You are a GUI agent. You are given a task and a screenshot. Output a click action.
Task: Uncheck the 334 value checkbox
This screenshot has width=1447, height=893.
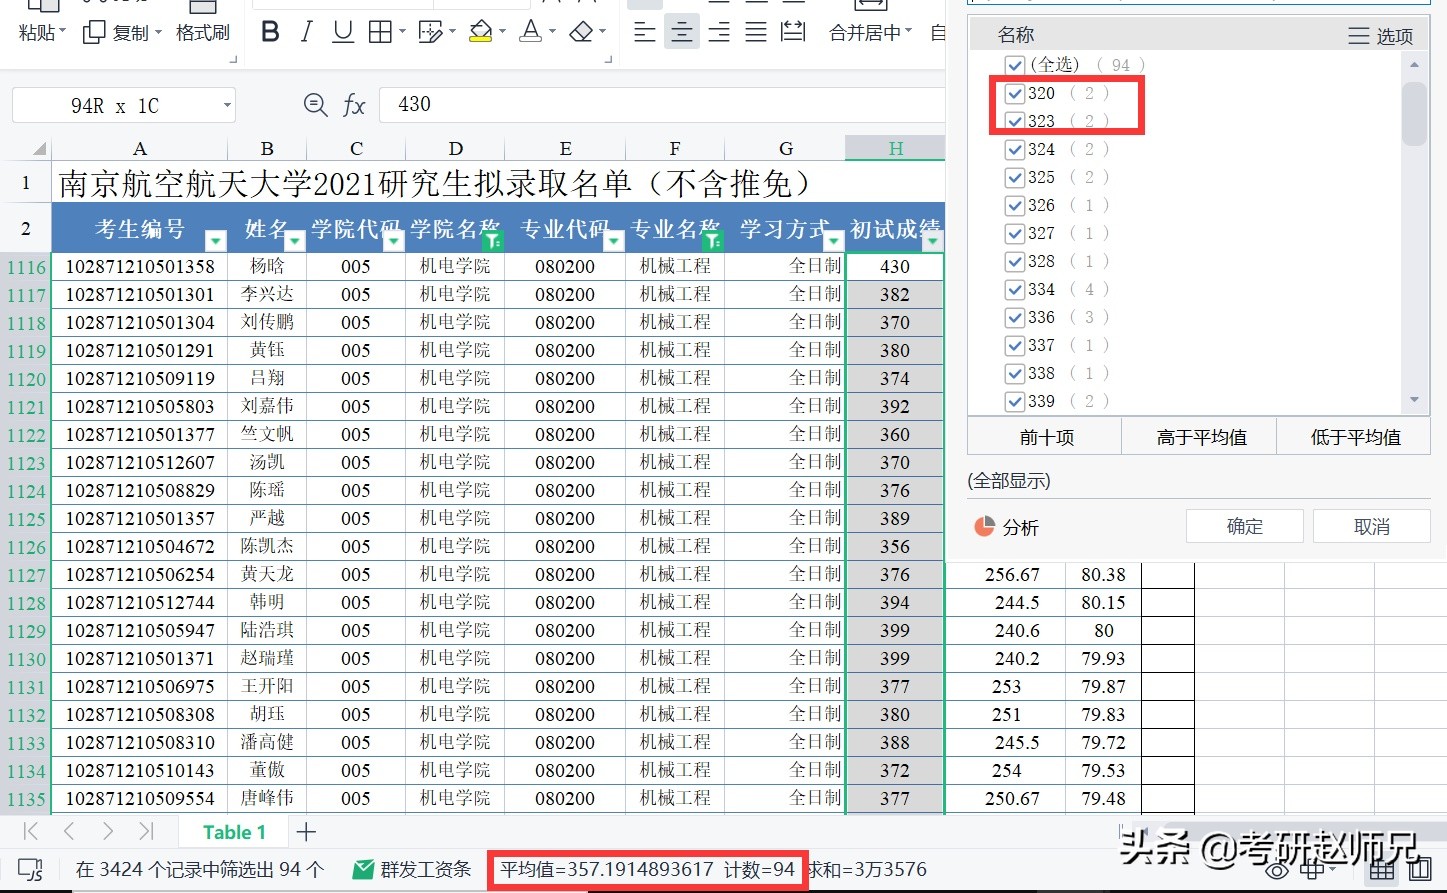(1015, 289)
